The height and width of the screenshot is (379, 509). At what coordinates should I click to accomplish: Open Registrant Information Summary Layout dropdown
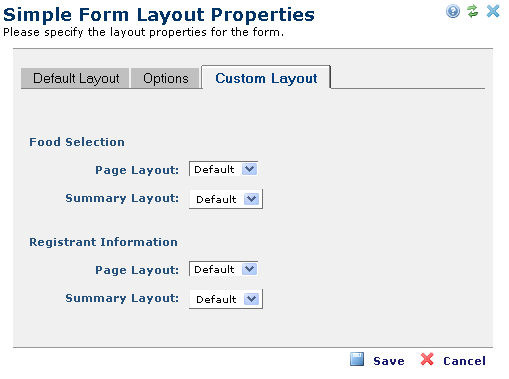tap(226, 299)
